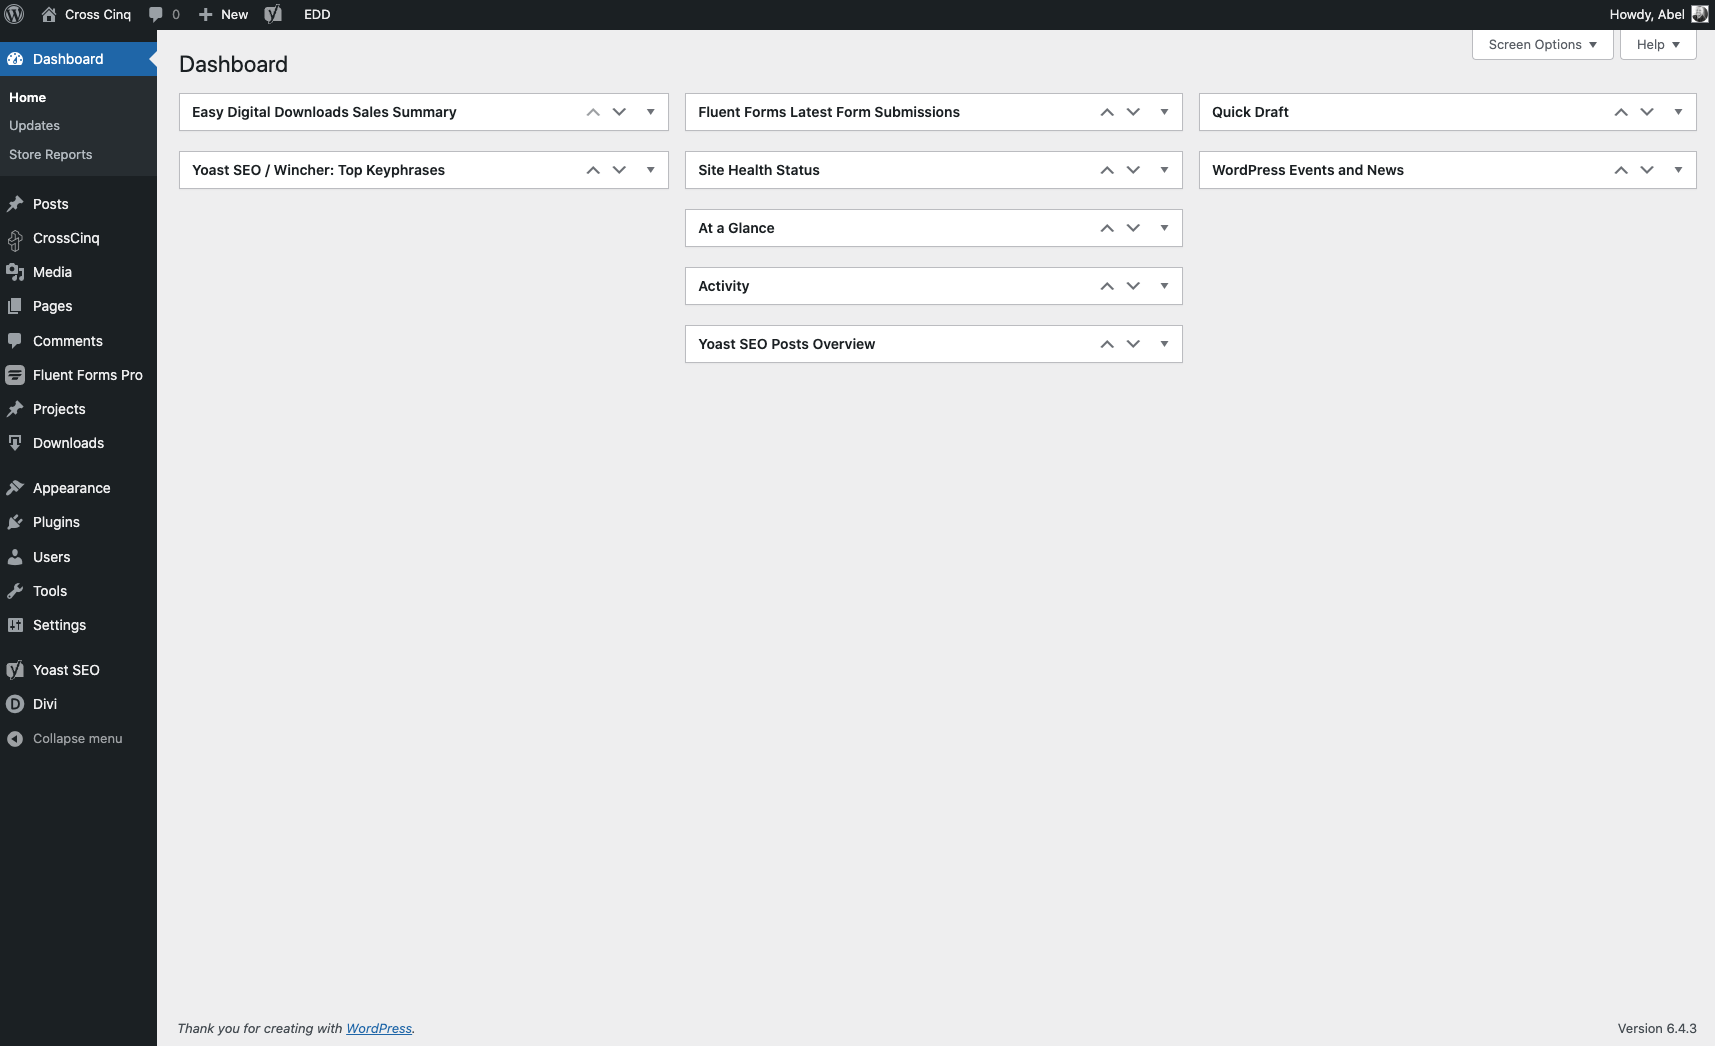Move Easy Digital Downloads Sales Summary down
This screenshot has height=1046, width=1715.
[619, 112]
